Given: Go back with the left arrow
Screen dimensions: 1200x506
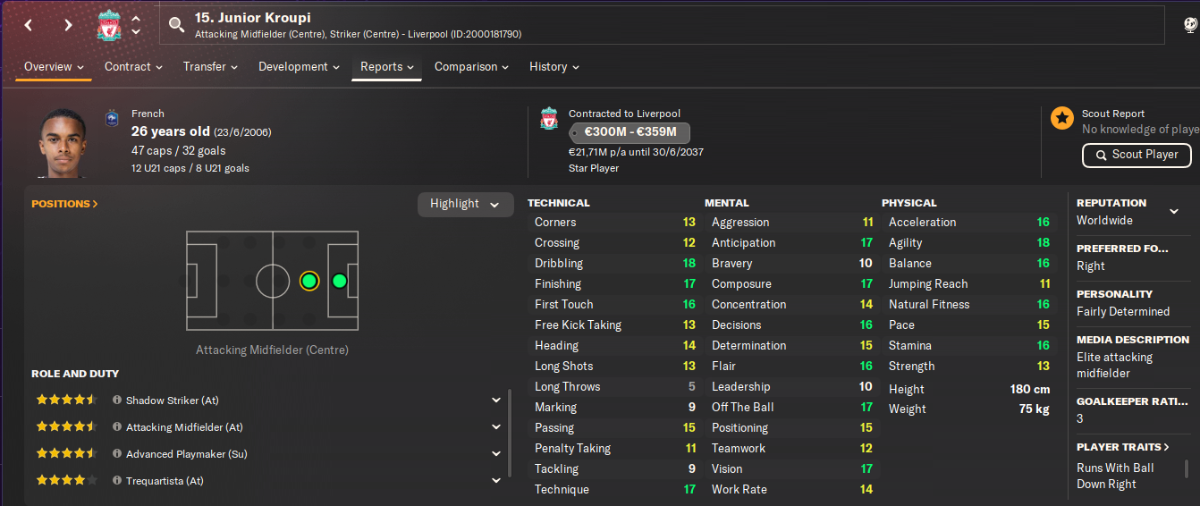Looking at the screenshot, I should 28,25.
